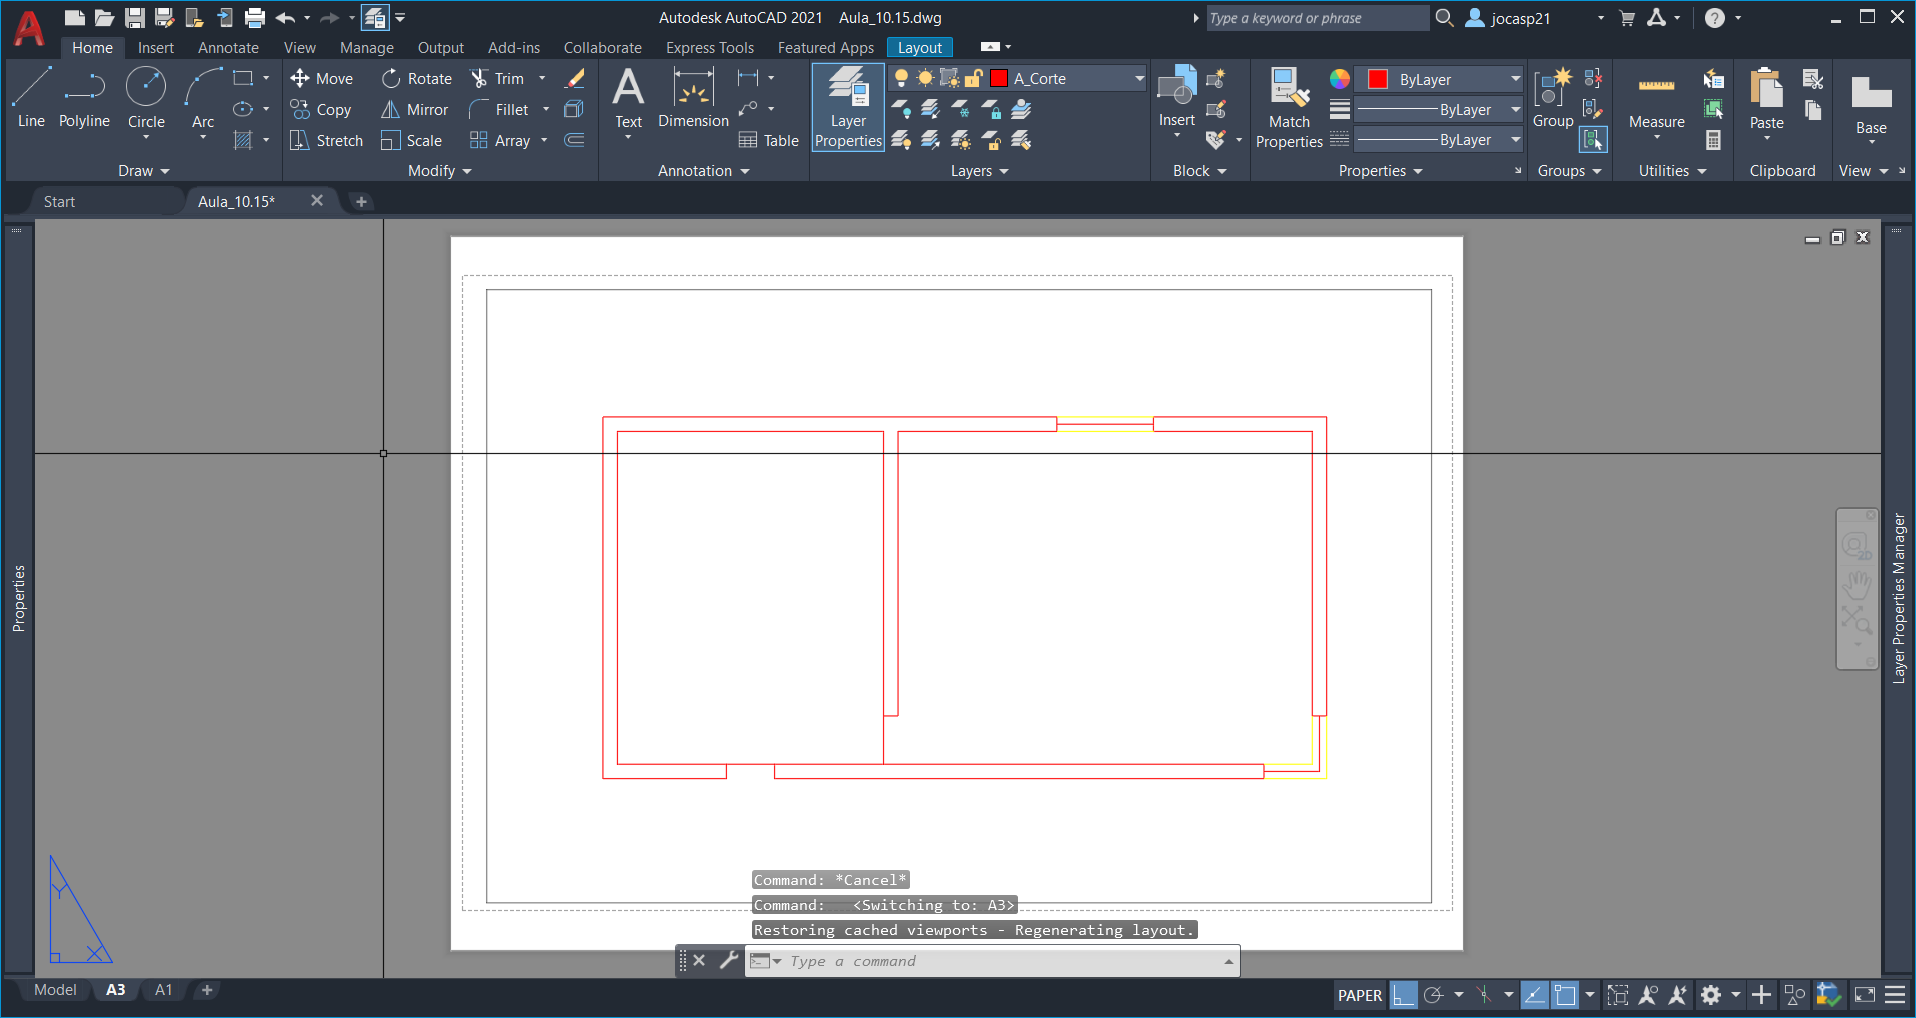Open the Insert ribbon tab

(155, 47)
